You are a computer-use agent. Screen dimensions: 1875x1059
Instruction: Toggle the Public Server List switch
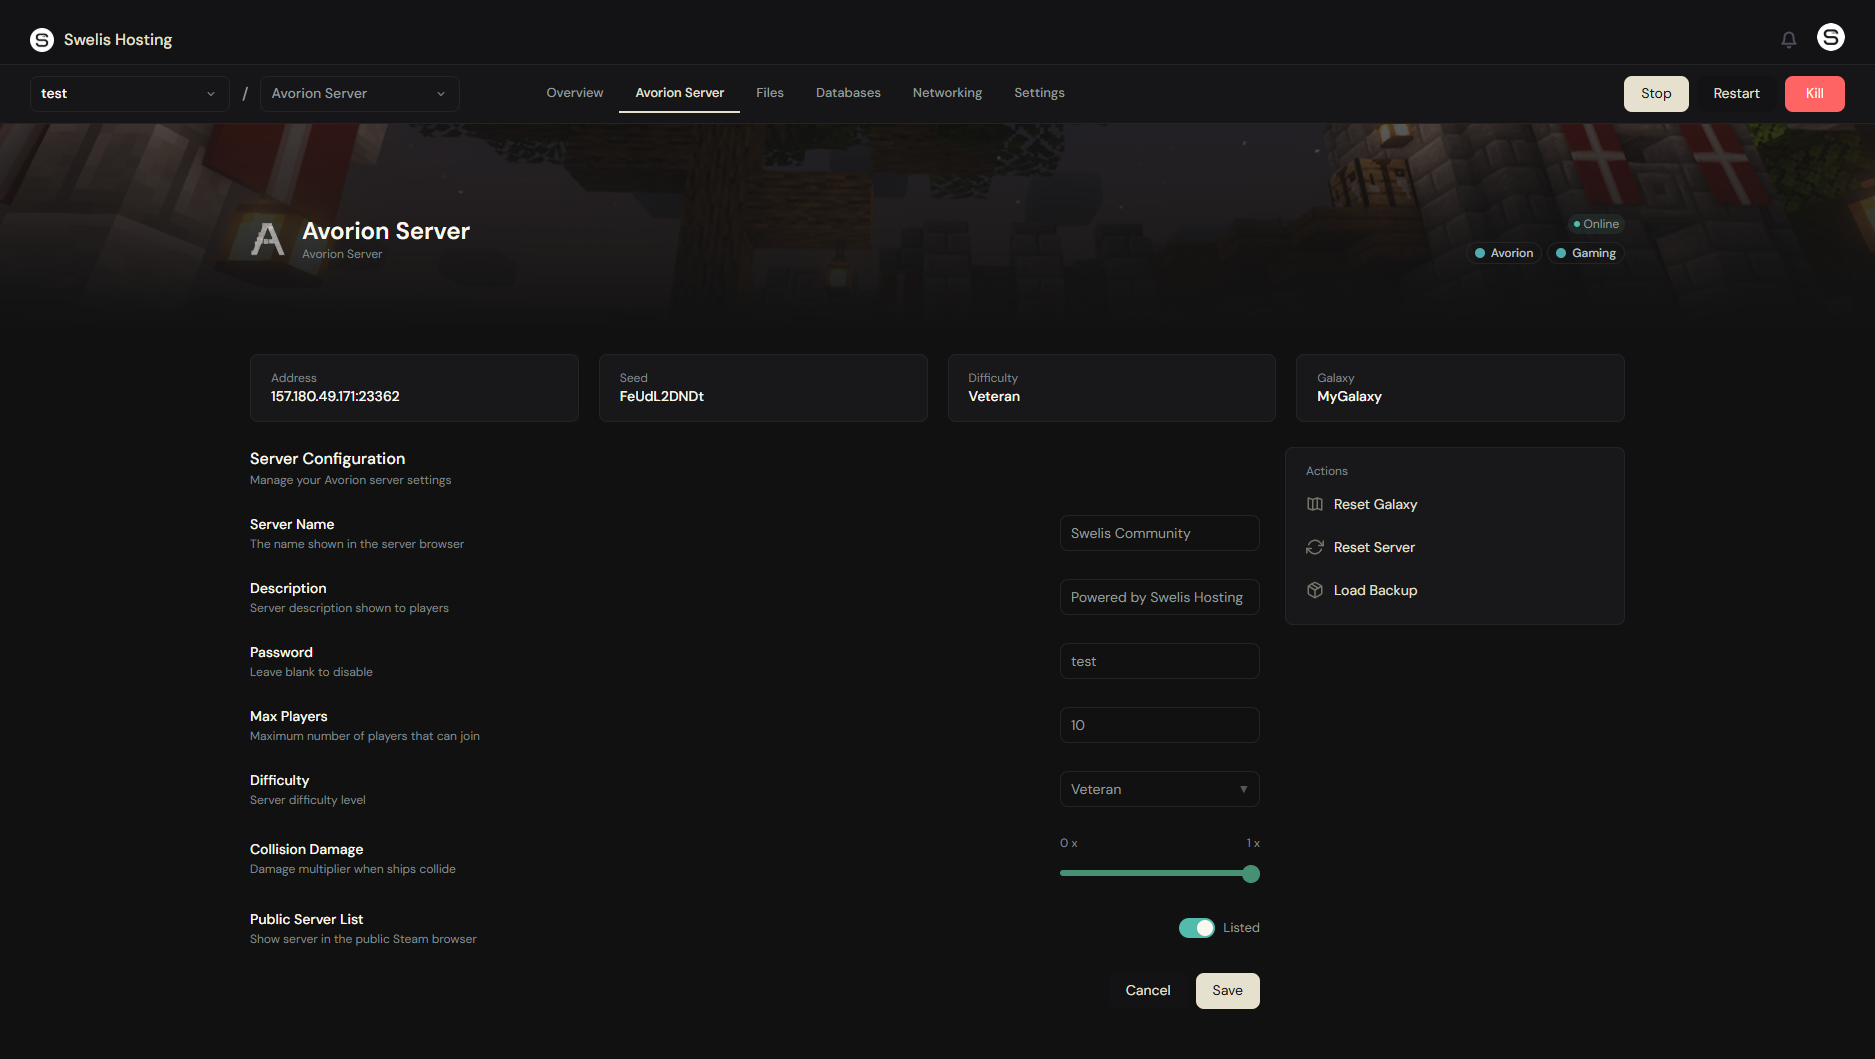coord(1196,928)
